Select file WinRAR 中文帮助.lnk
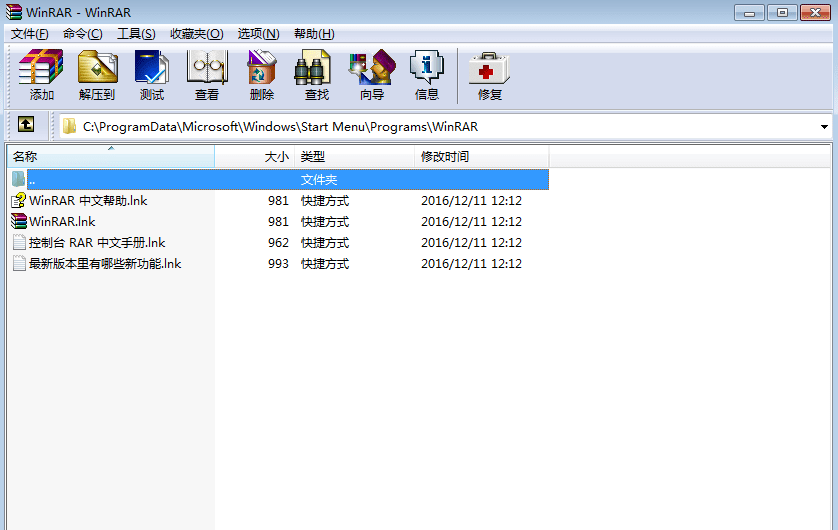 88,200
